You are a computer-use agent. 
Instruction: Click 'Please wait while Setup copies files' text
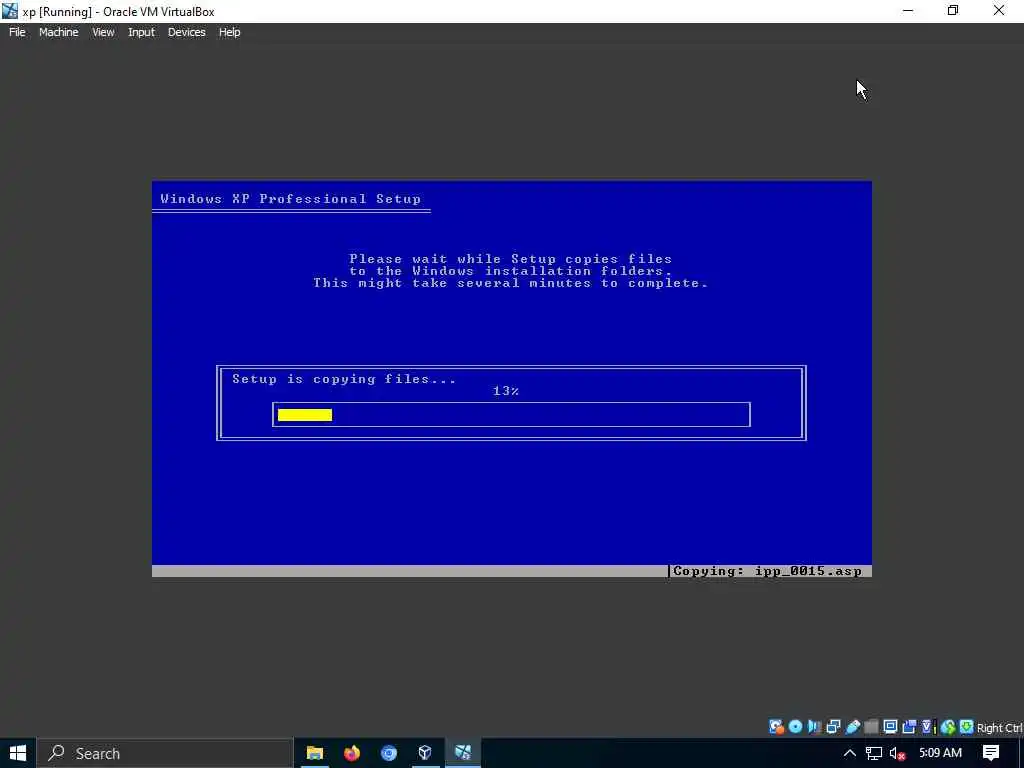click(511, 259)
